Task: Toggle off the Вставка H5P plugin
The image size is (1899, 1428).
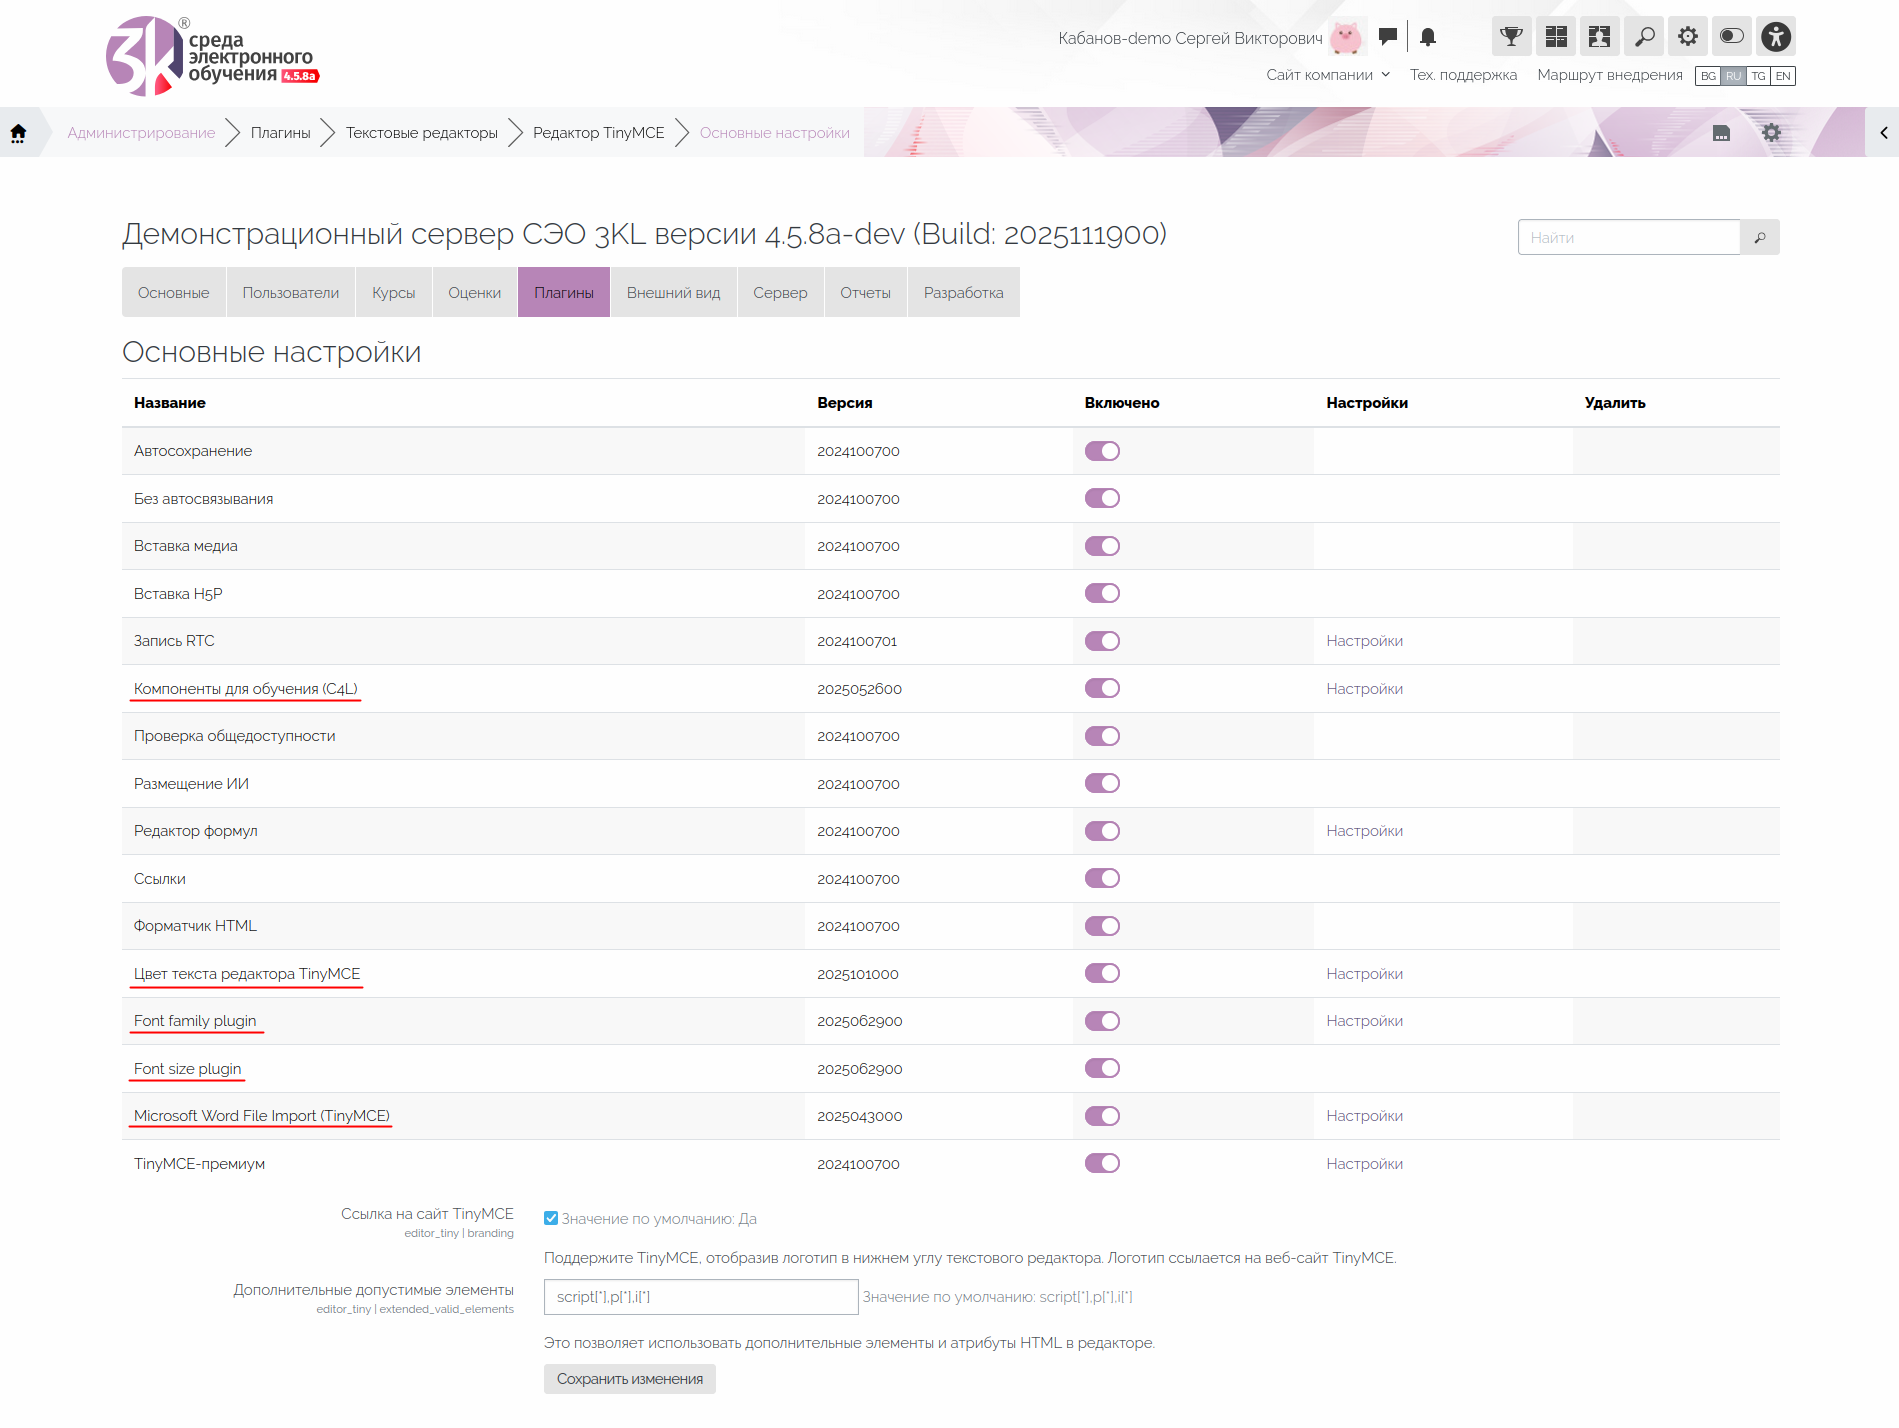Action: point(1102,594)
